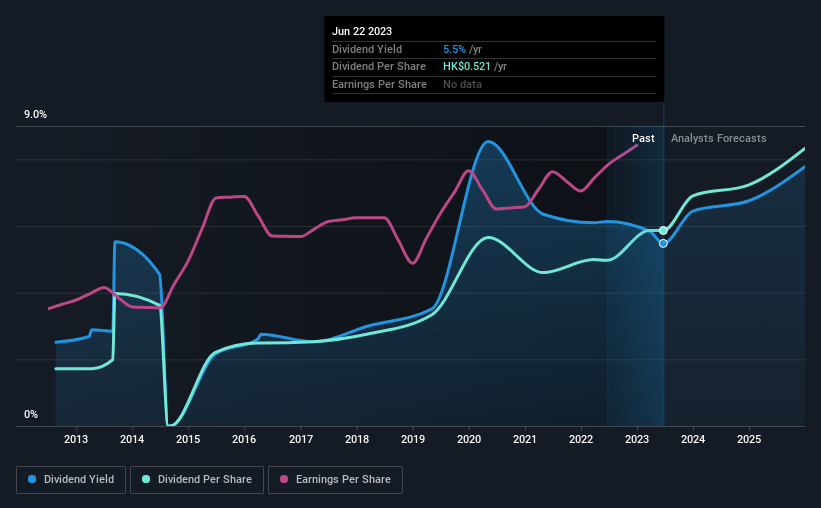This screenshot has height=508, width=821.
Task: Select the 2025 year tick on axis
Action: coord(749,439)
